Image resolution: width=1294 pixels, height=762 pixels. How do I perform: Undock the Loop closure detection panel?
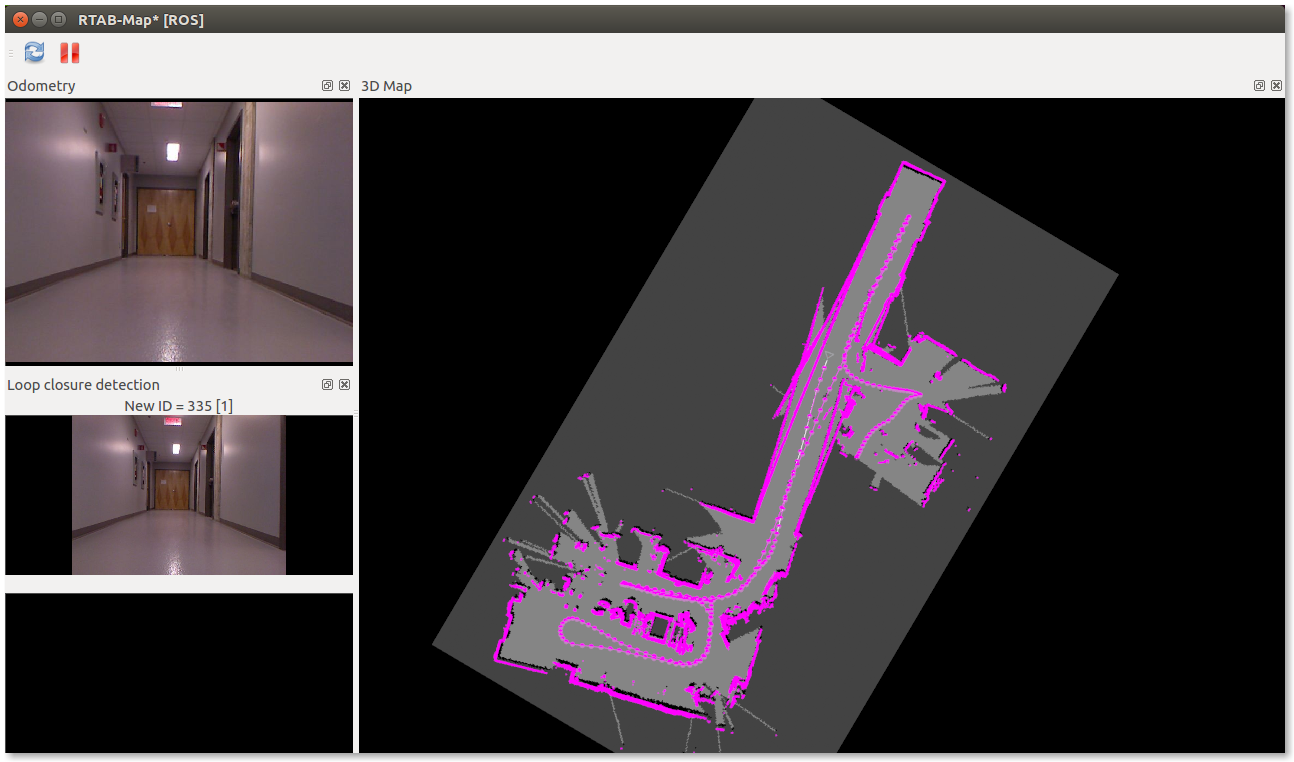pyautogui.click(x=327, y=385)
